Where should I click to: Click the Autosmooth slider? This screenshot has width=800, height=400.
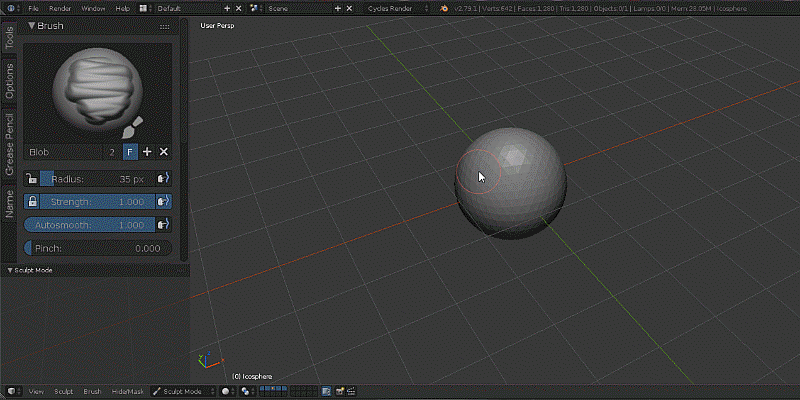[88, 225]
